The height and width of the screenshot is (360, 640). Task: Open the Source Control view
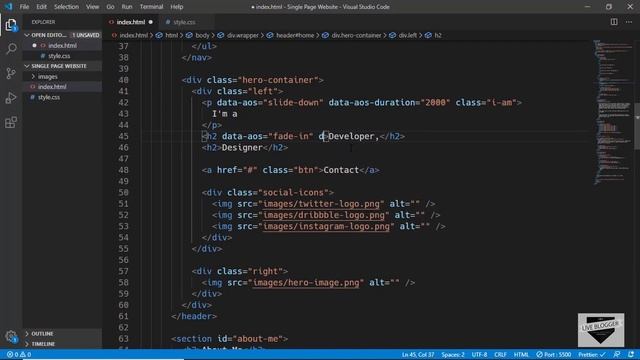pyautogui.click(x=11, y=73)
